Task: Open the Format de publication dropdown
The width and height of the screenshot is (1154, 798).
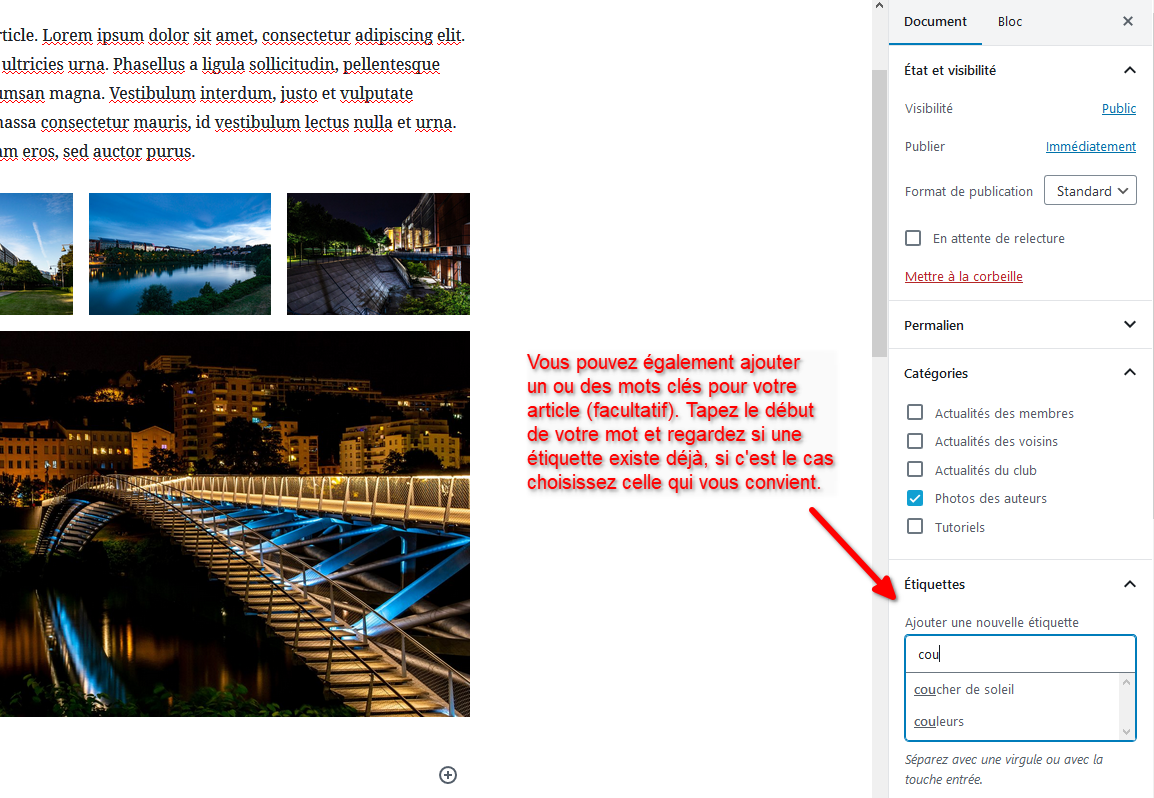Action: click(1090, 191)
